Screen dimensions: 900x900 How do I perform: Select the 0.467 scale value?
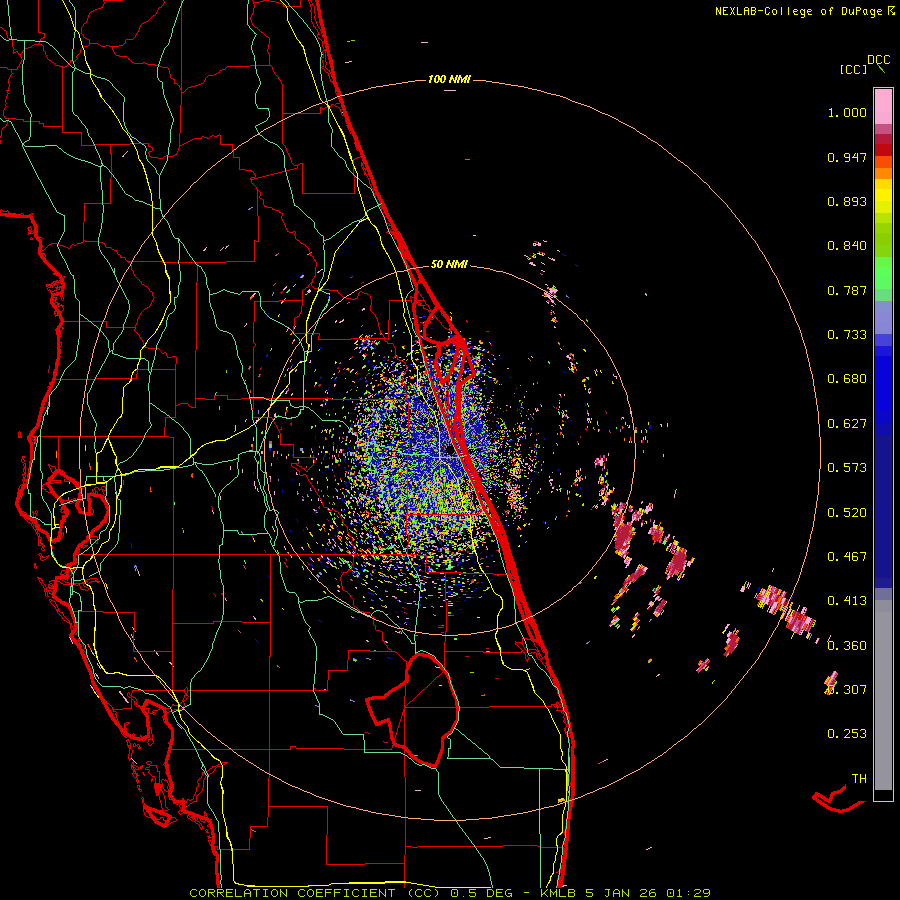pos(847,557)
